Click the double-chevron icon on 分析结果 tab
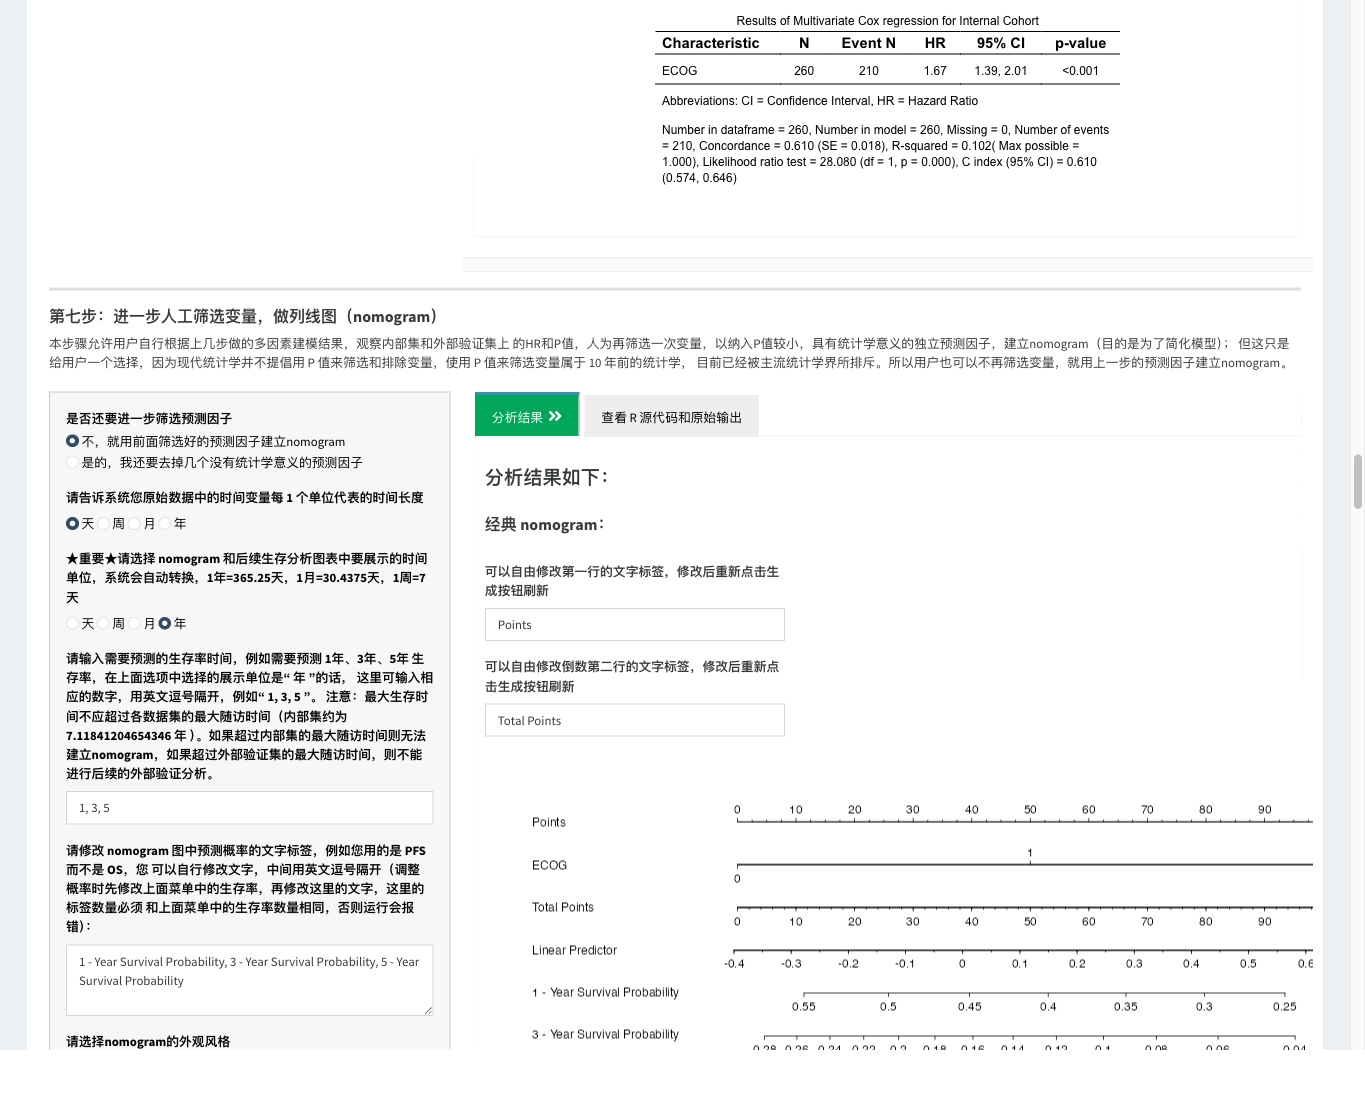Screen dimensions: 1365x1100 555,417
